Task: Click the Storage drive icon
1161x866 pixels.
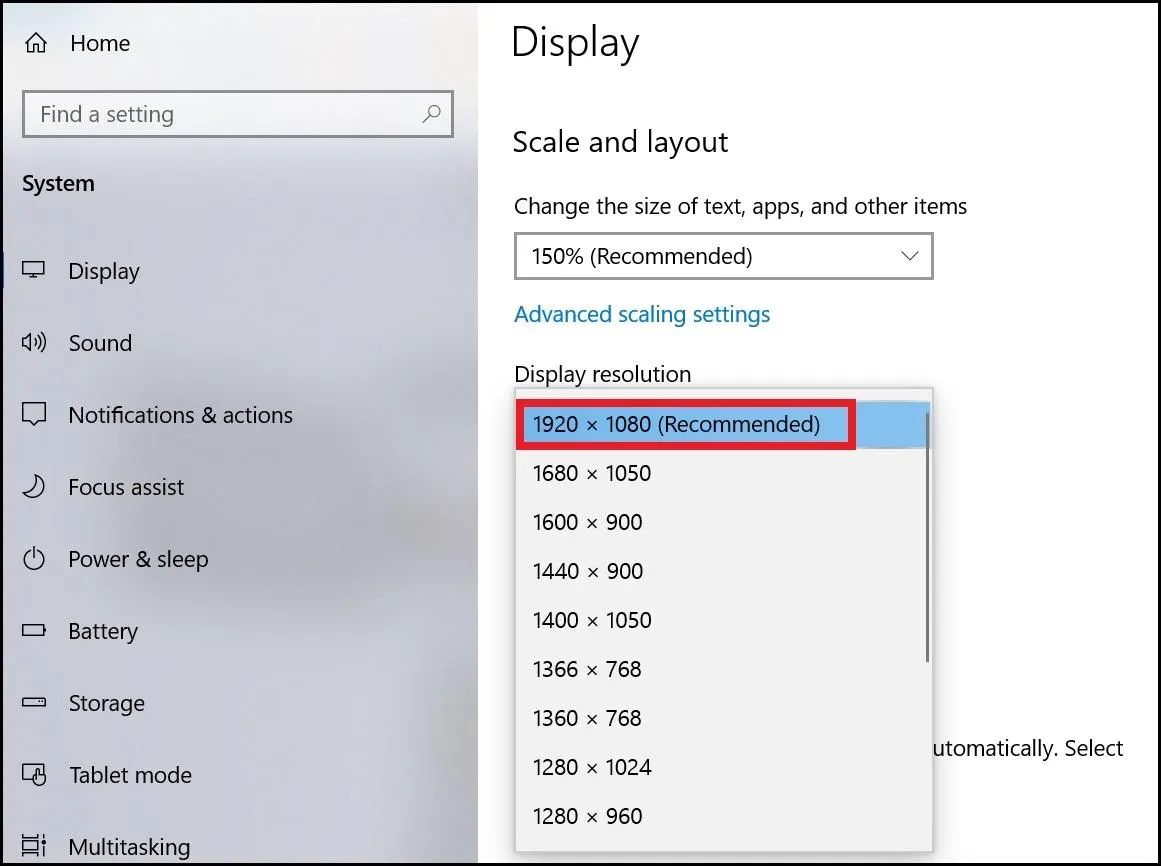Action: pyautogui.click(x=35, y=703)
